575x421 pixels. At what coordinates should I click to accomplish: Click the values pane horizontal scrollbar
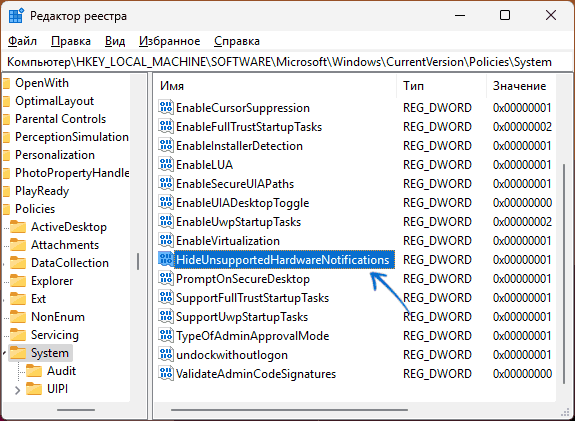[289, 410]
